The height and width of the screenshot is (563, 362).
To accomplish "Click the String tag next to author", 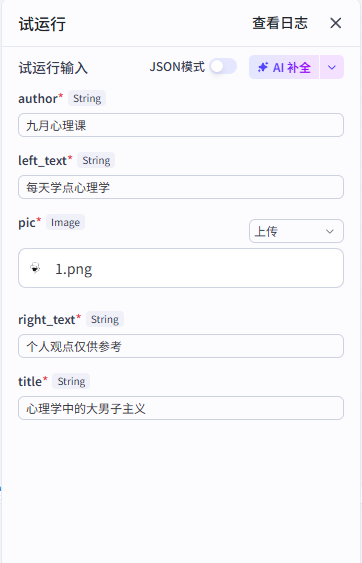I will (x=87, y=98).
